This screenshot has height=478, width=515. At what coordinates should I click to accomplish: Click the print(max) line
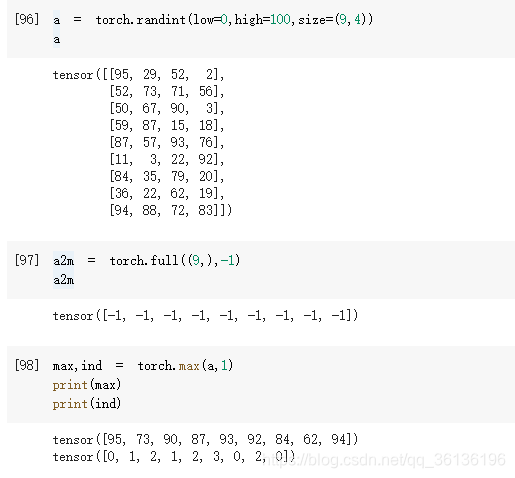87,385
